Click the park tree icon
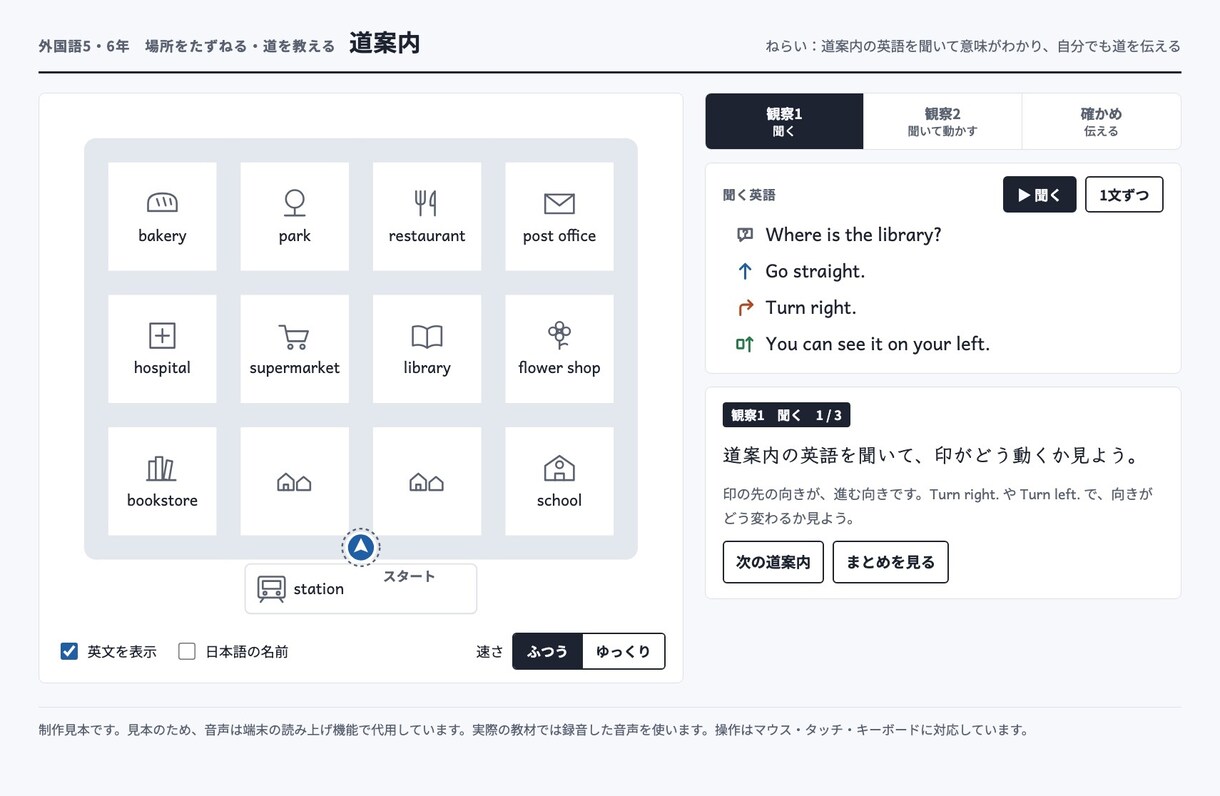Viewport: 1220px width, 796px height. point(294,203)
